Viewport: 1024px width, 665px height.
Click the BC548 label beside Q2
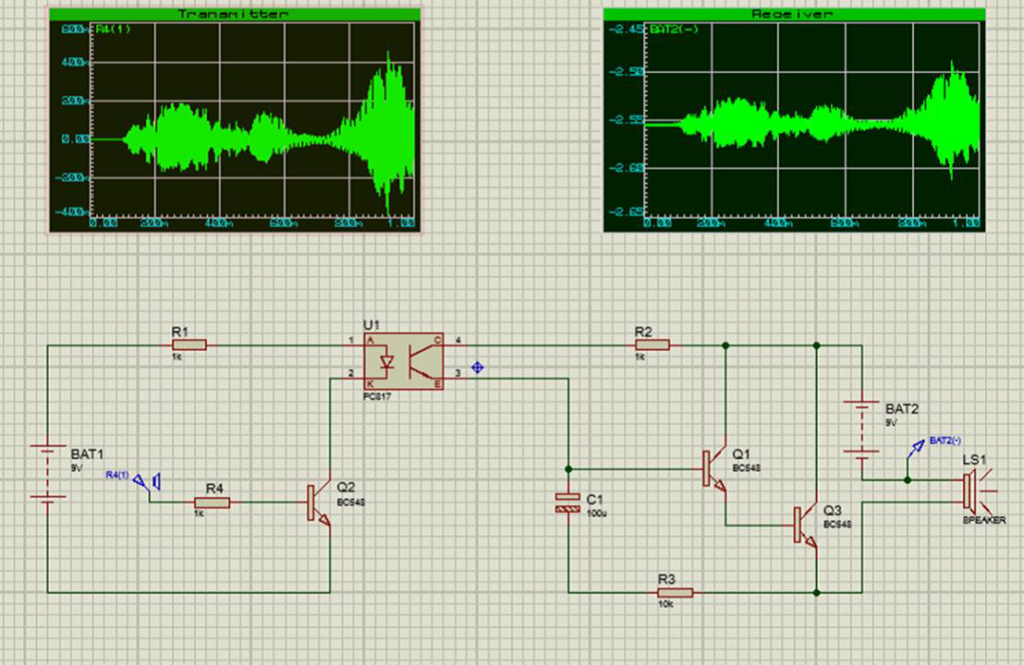(x=351, y=502)
